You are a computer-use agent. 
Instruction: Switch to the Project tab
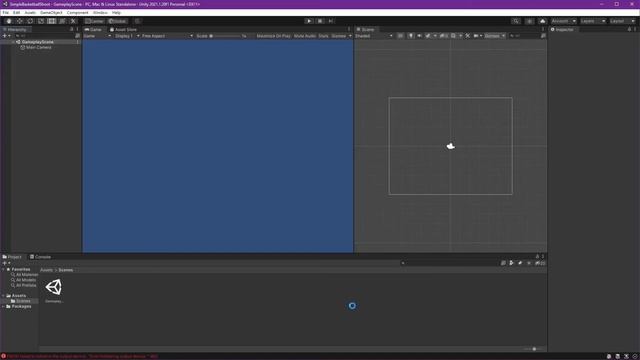pos(12,257)
